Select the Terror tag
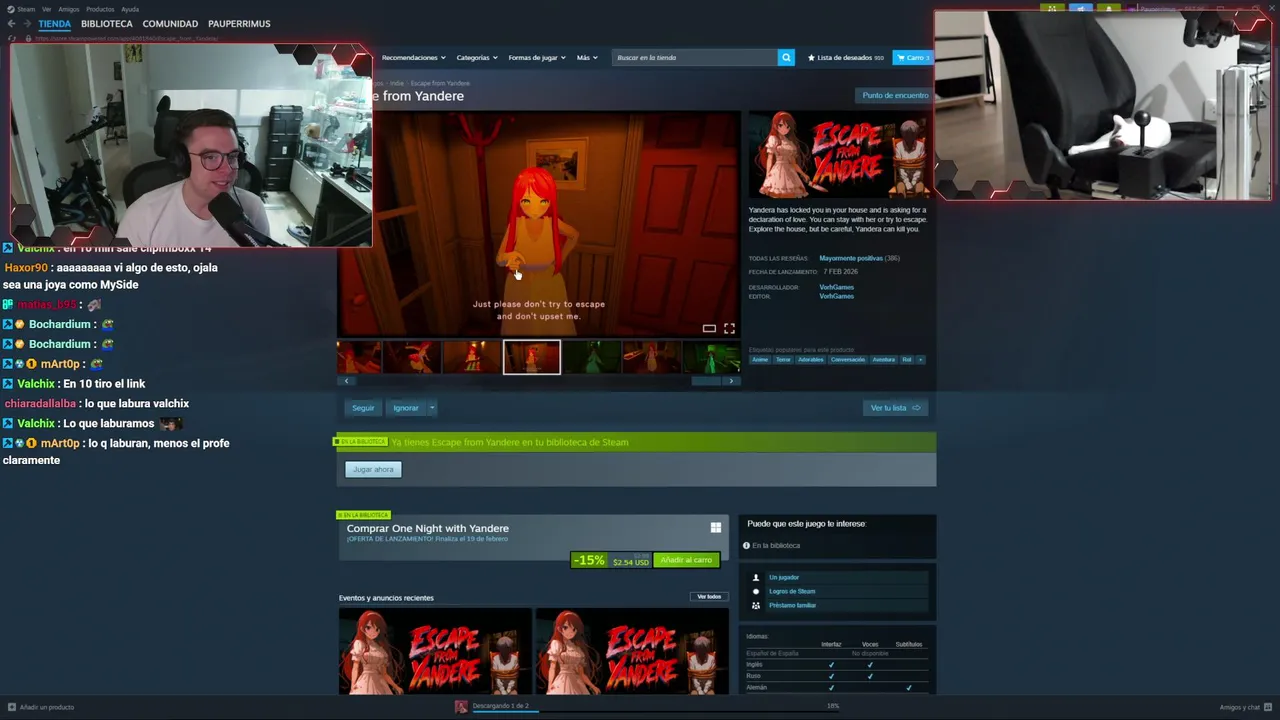 (x=783, y=359)
